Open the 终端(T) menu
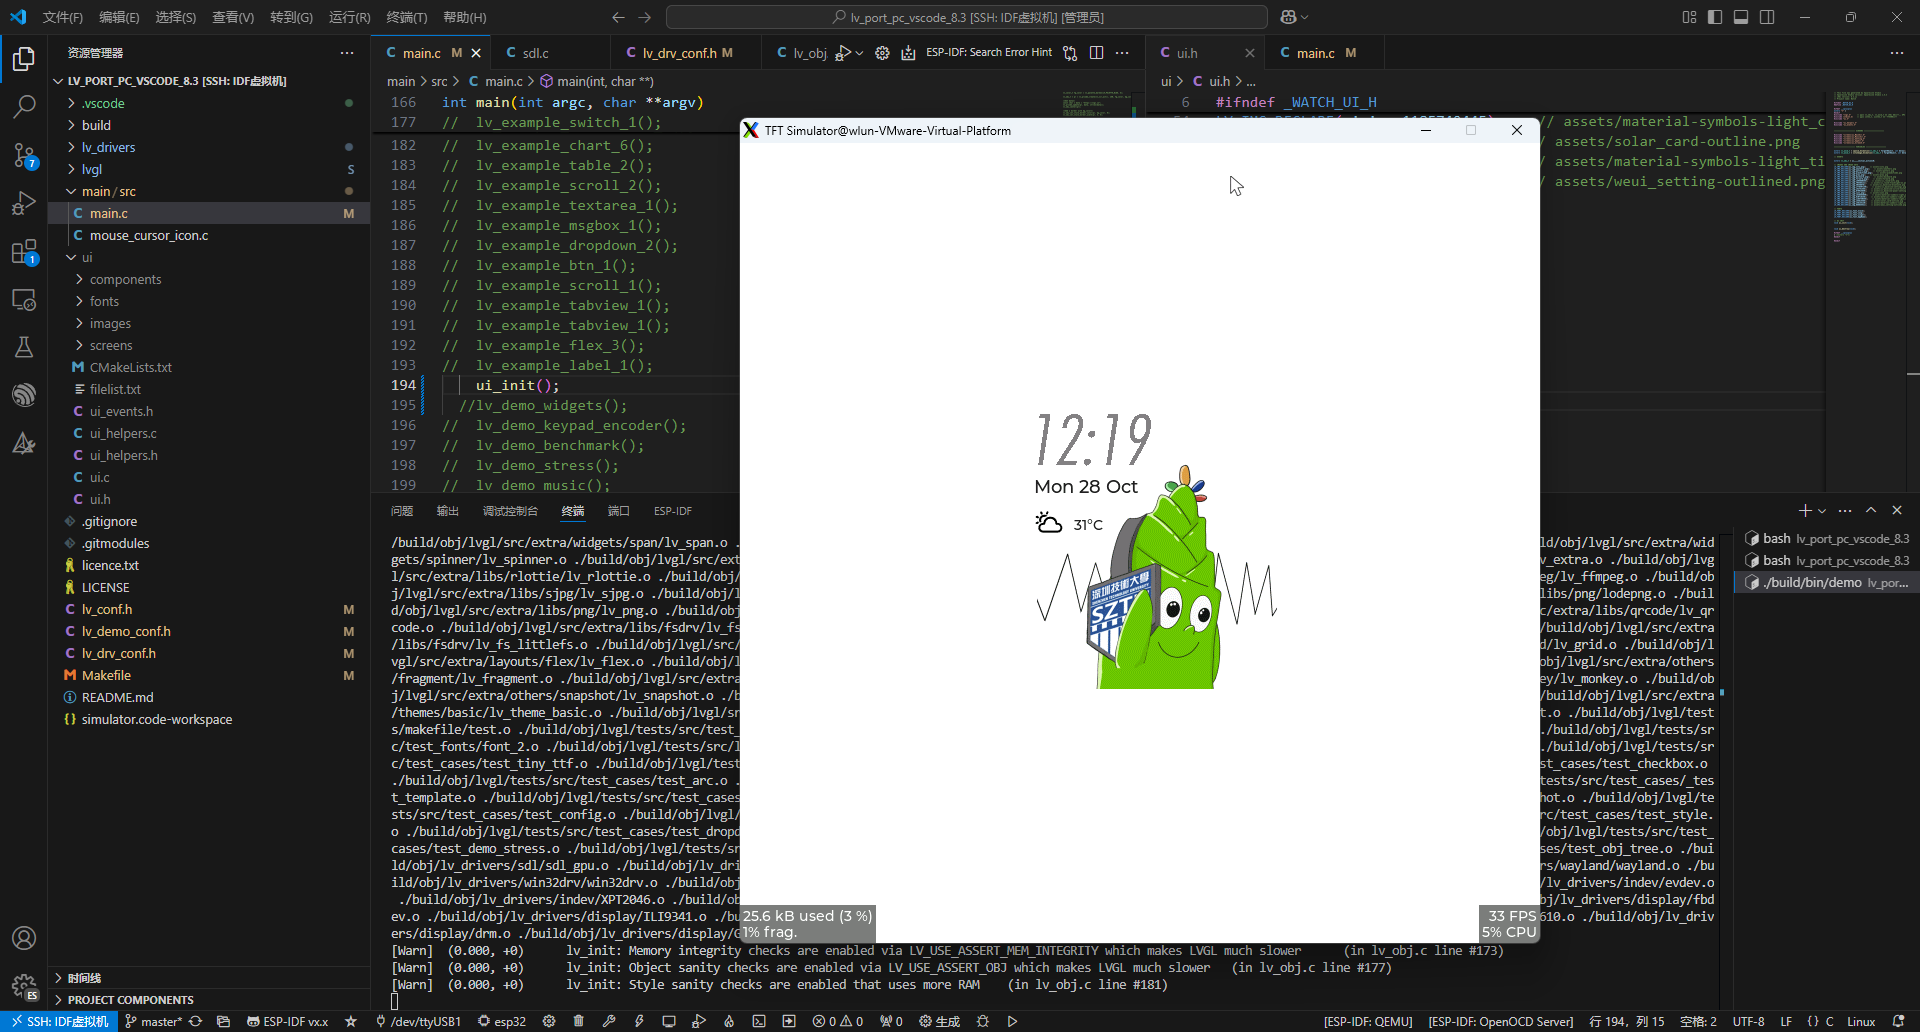This screenshot has height=1032, width=1920. pyautogui.click(x=406, y=17)
